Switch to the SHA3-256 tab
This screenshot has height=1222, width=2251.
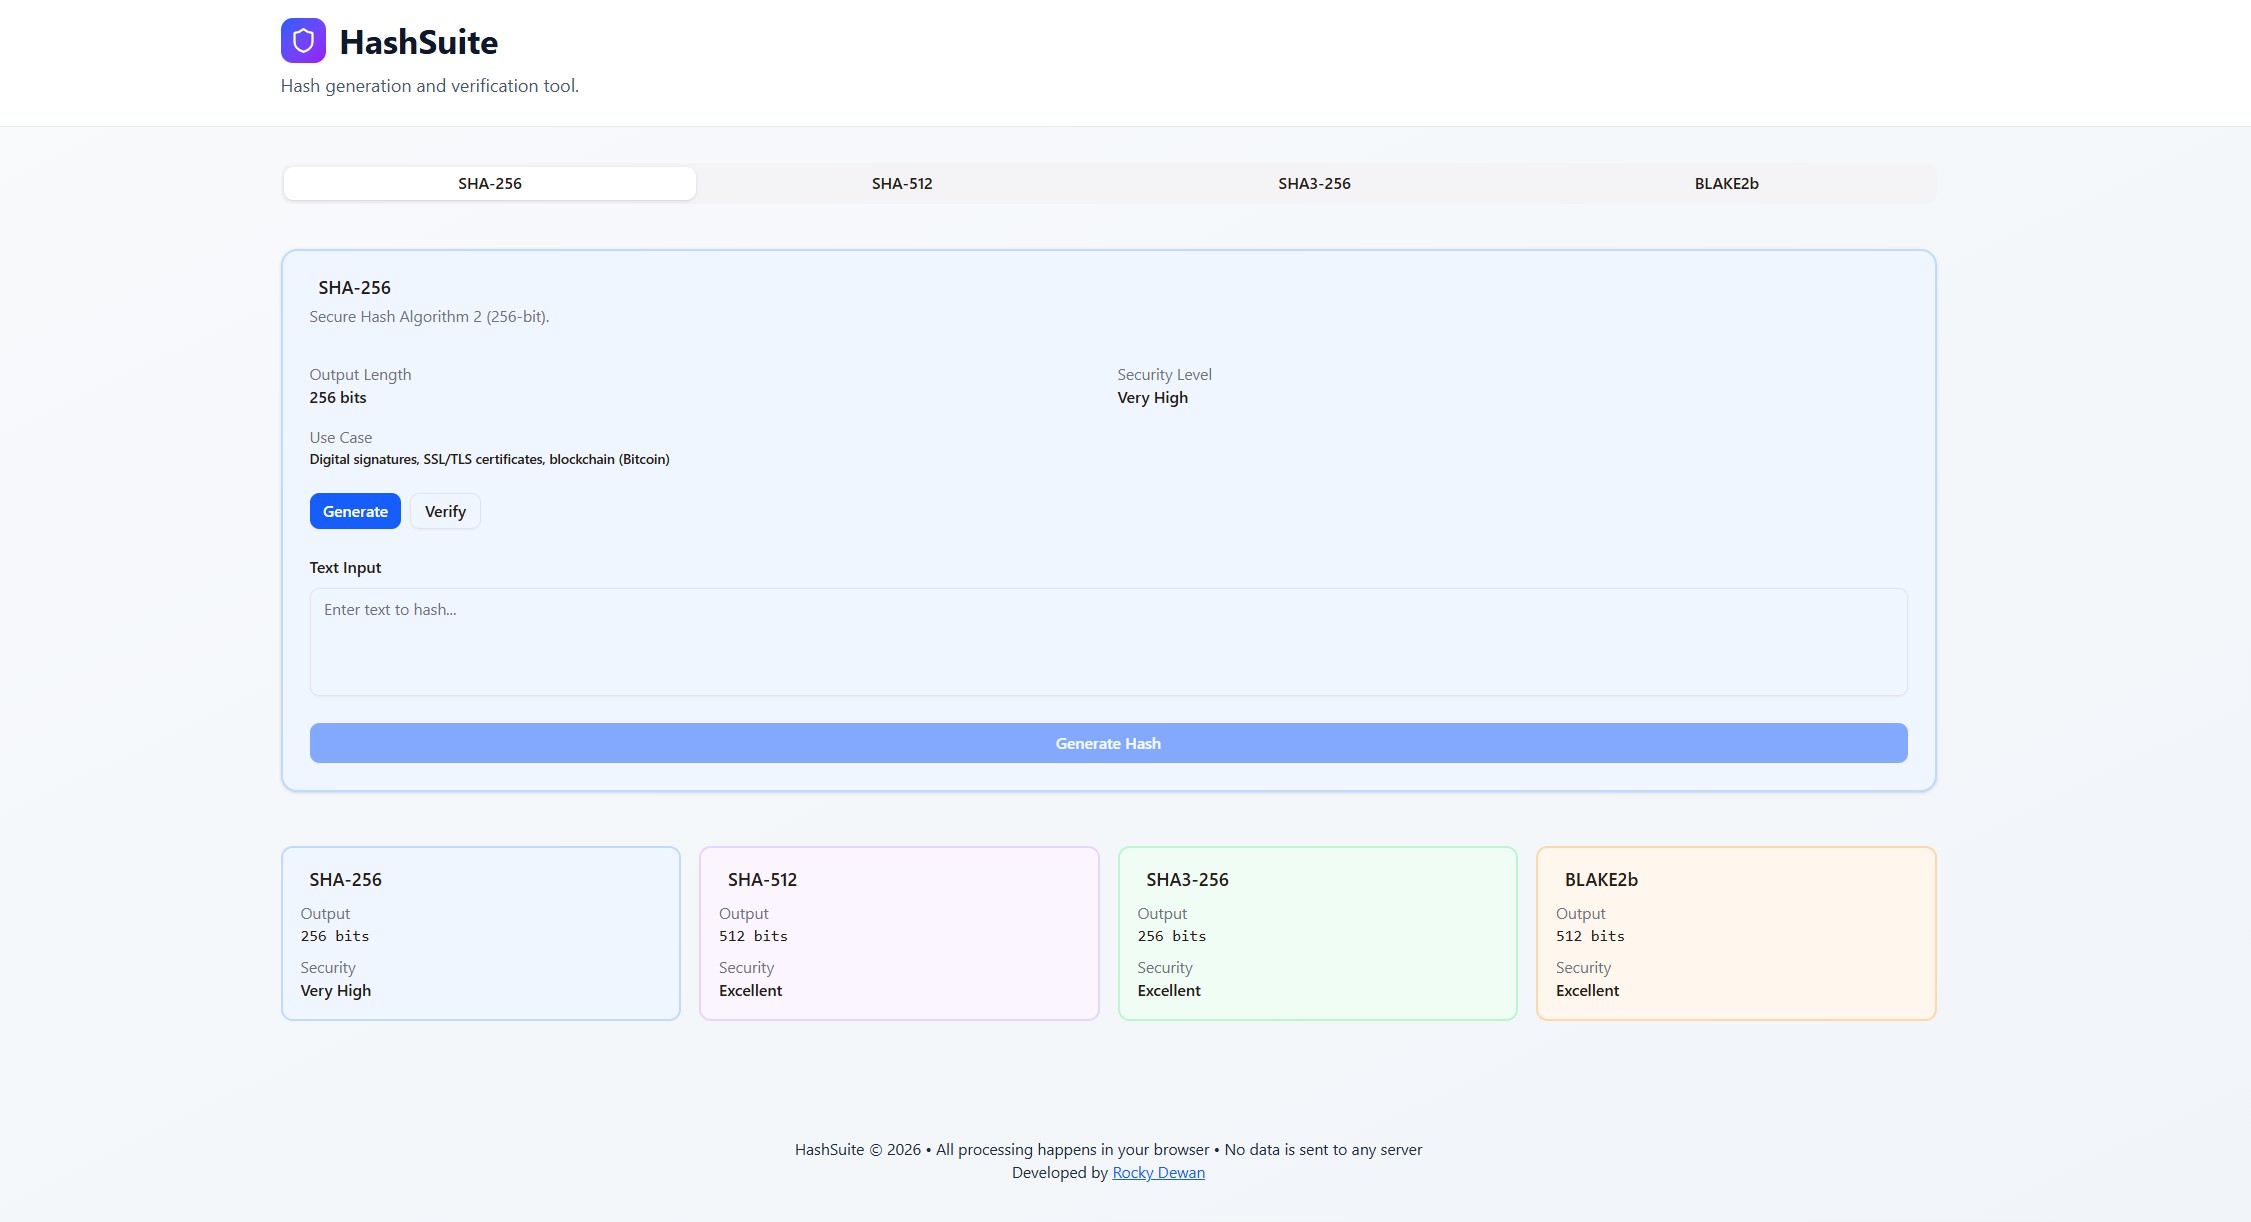point(1313,183)
